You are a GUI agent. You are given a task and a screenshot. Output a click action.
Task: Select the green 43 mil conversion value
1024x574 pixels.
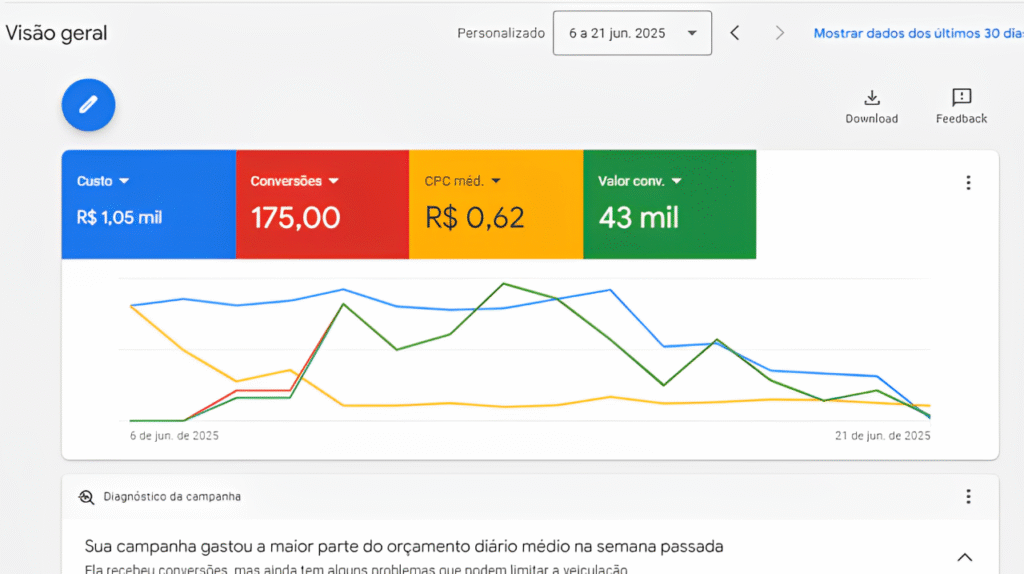[x=639, y=217]
